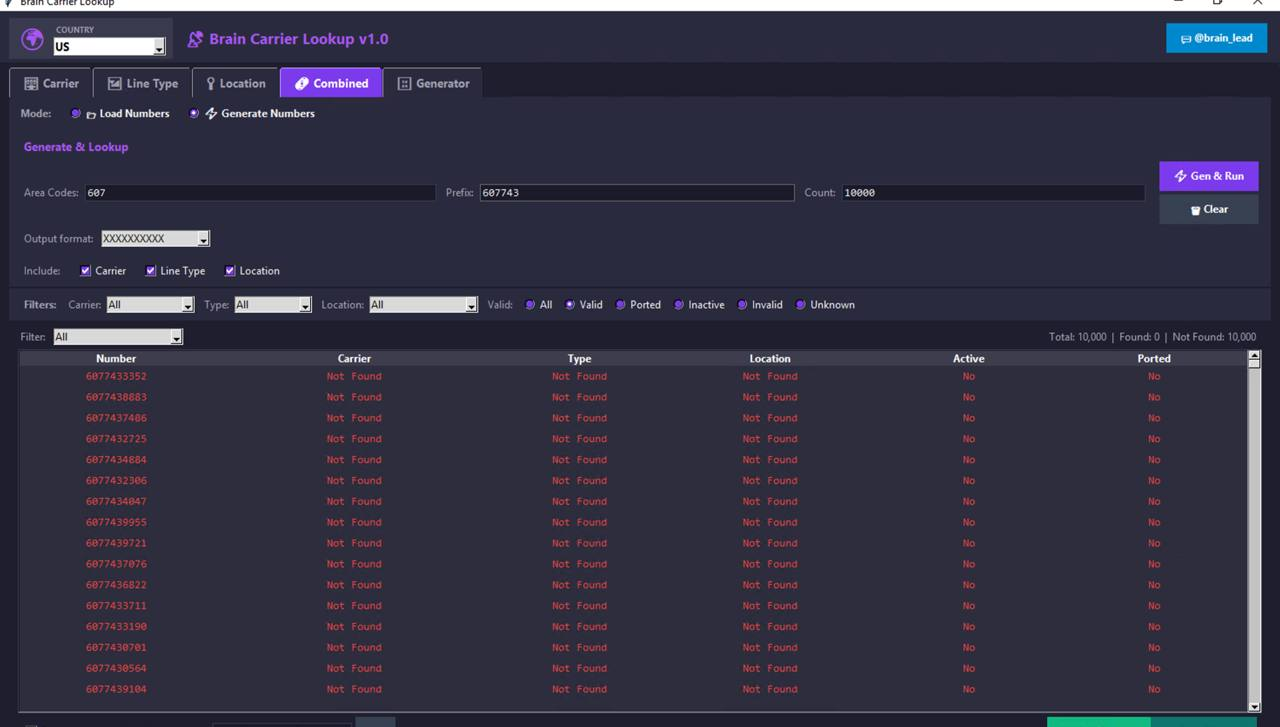Open the Filter dropdown above the table
This screenshot has width=1280, height=727.
[x=119, y=337]
